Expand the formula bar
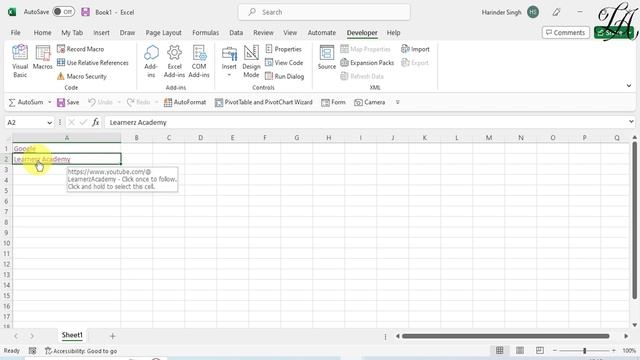 [x=631, y=122]
